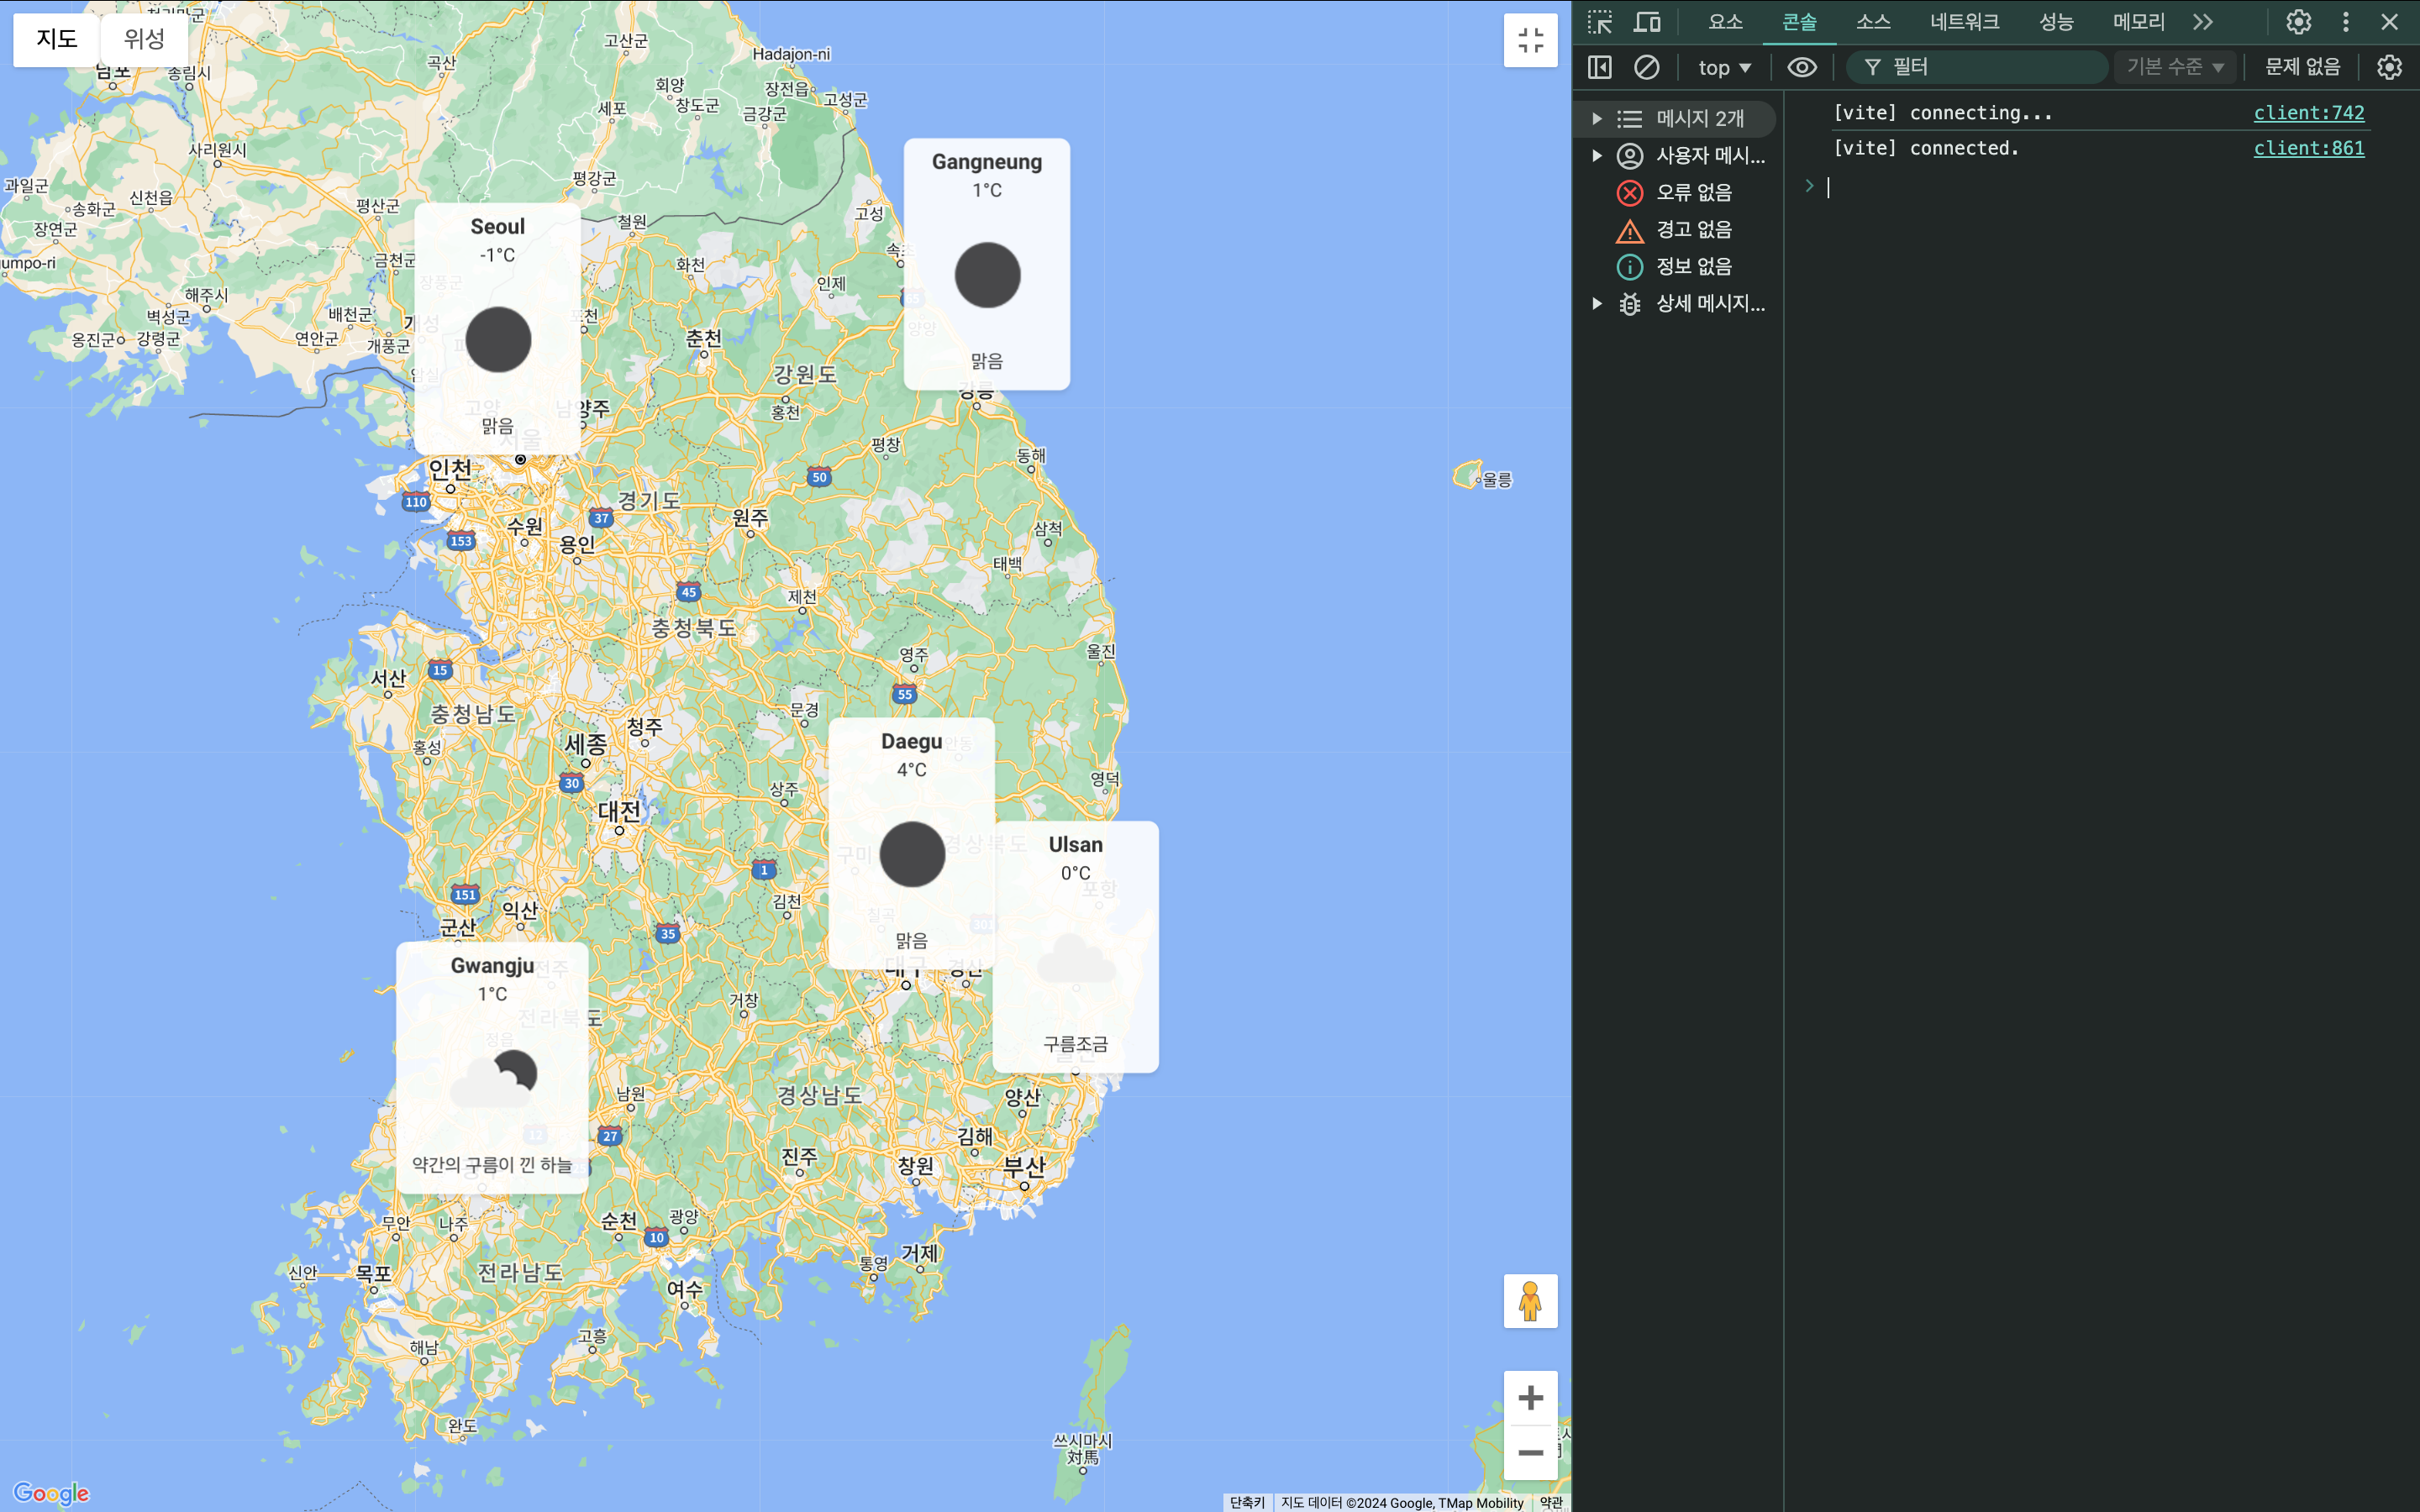Clear the console with the ban icon
The width and height of the screenshot is (2420, 1512).
1646,67
